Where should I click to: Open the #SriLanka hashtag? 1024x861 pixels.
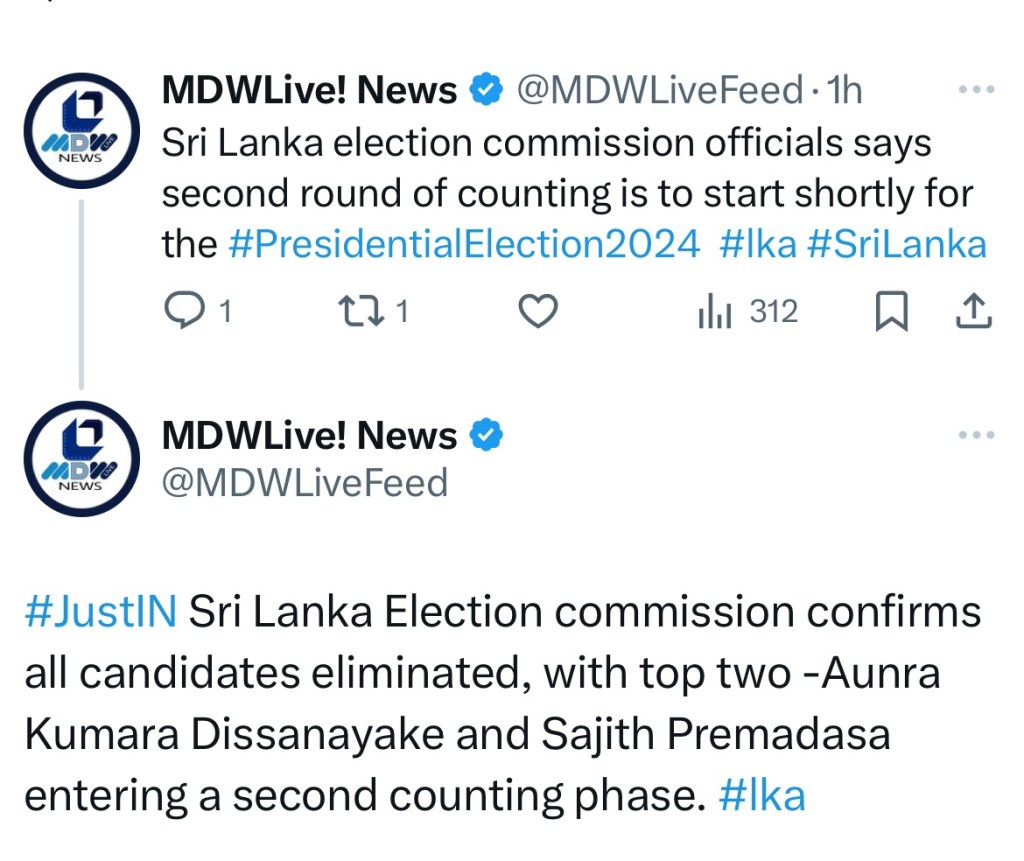[x=896, y=244]
